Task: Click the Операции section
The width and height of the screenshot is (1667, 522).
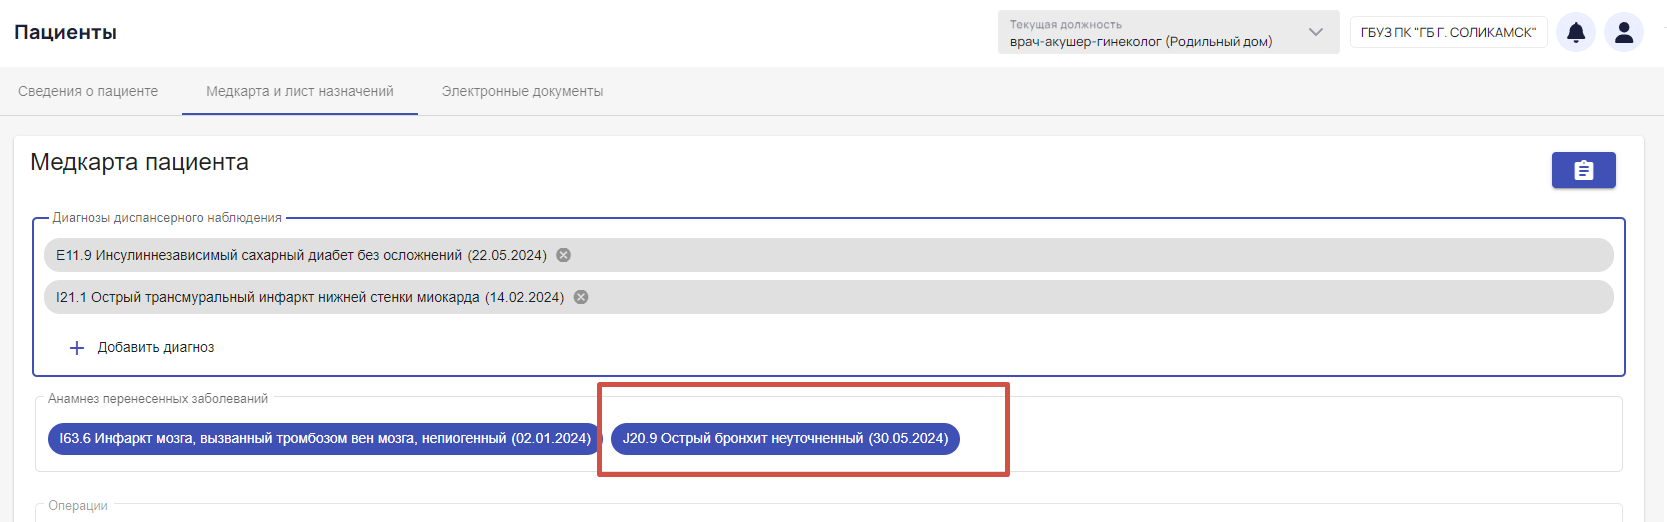Action: [x=78, y=506]
